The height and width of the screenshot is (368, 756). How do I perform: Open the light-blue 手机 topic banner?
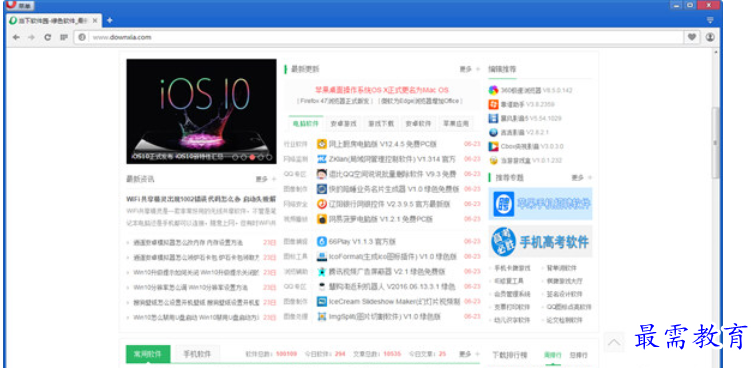click(x=540, y=204)
